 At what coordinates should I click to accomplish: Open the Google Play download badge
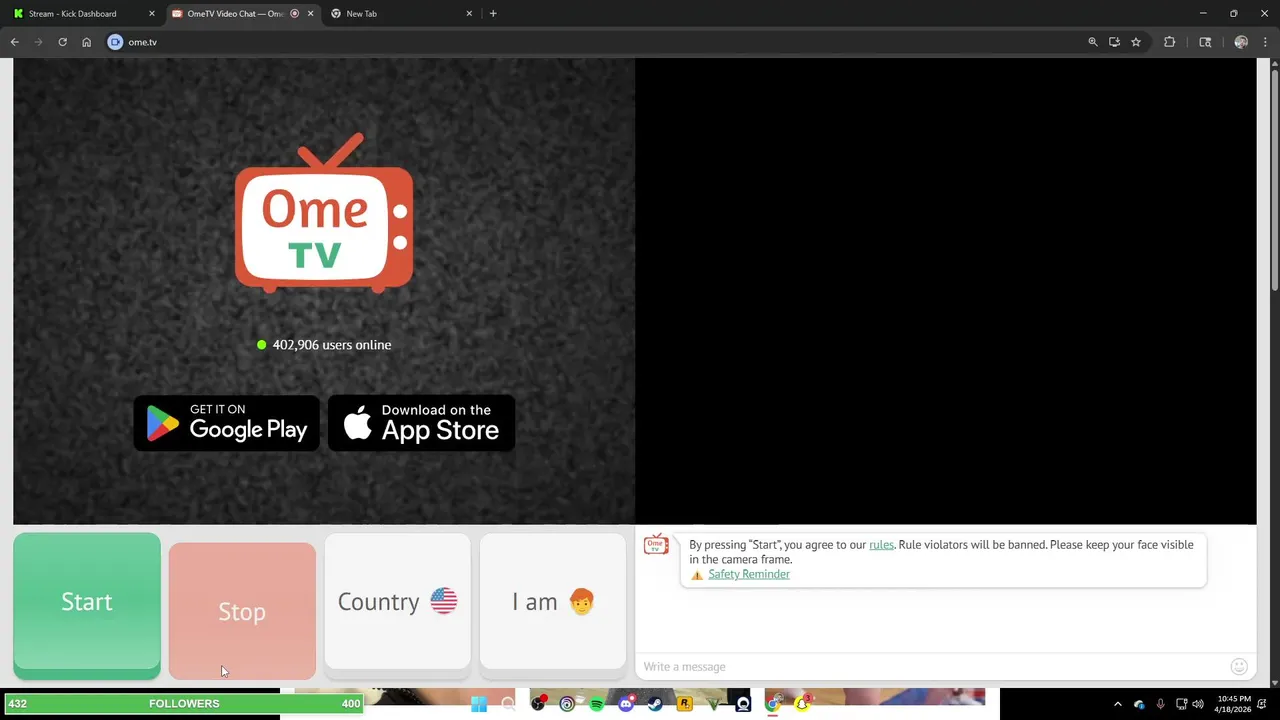point(227,423)
